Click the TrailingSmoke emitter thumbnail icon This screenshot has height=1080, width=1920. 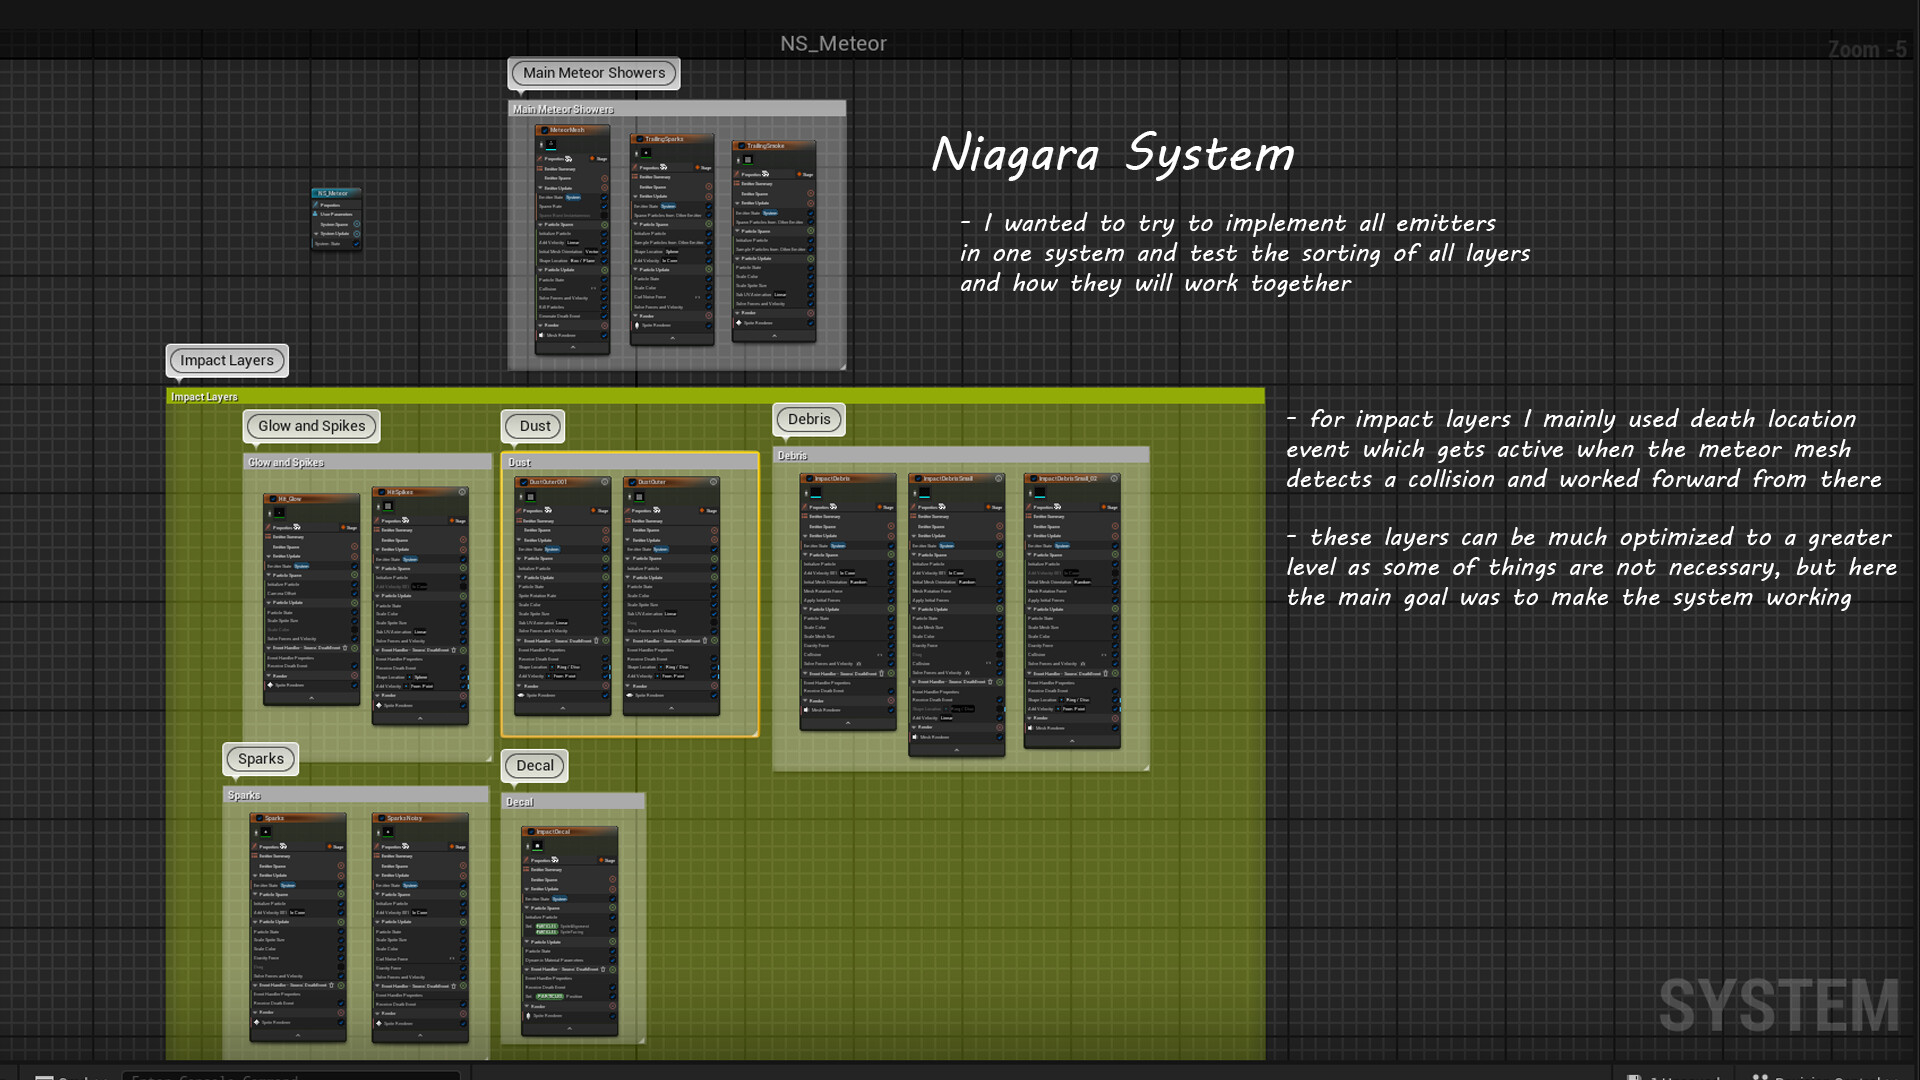[748, 160]
